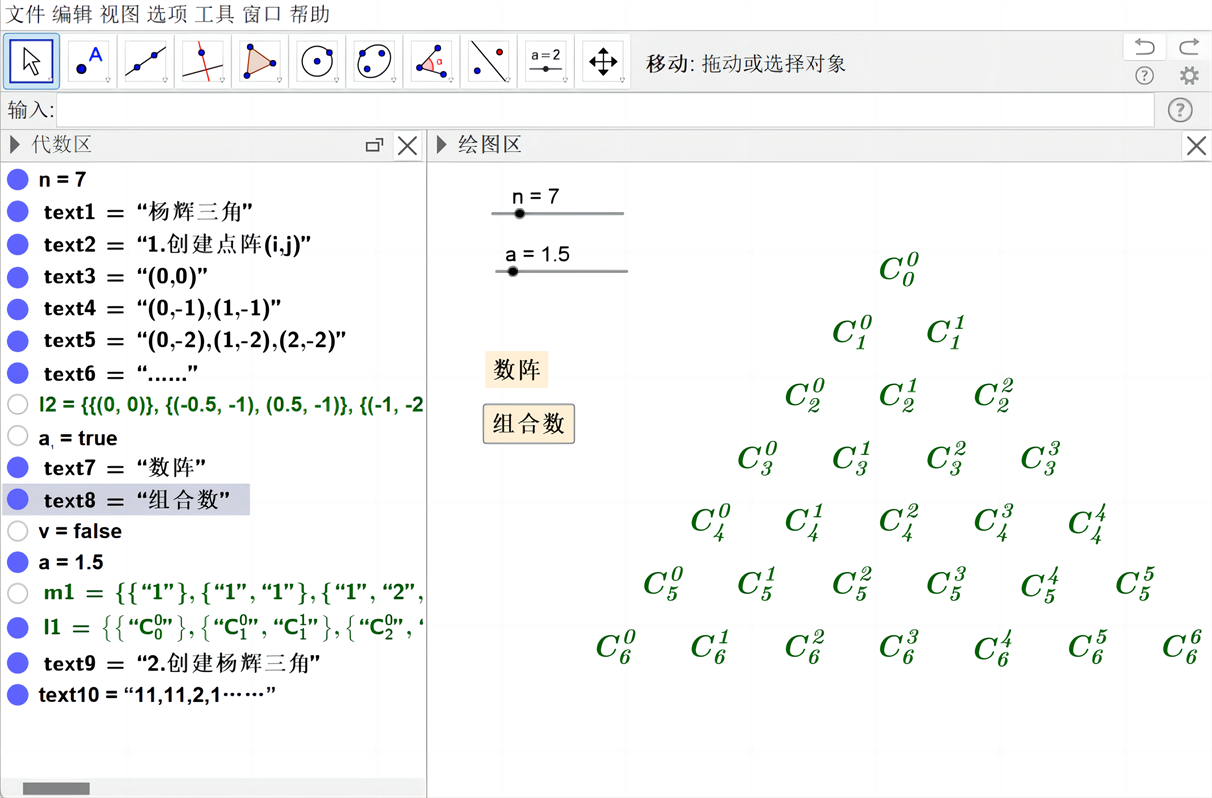Click the Undo arrow icon

click(1145, 47)
